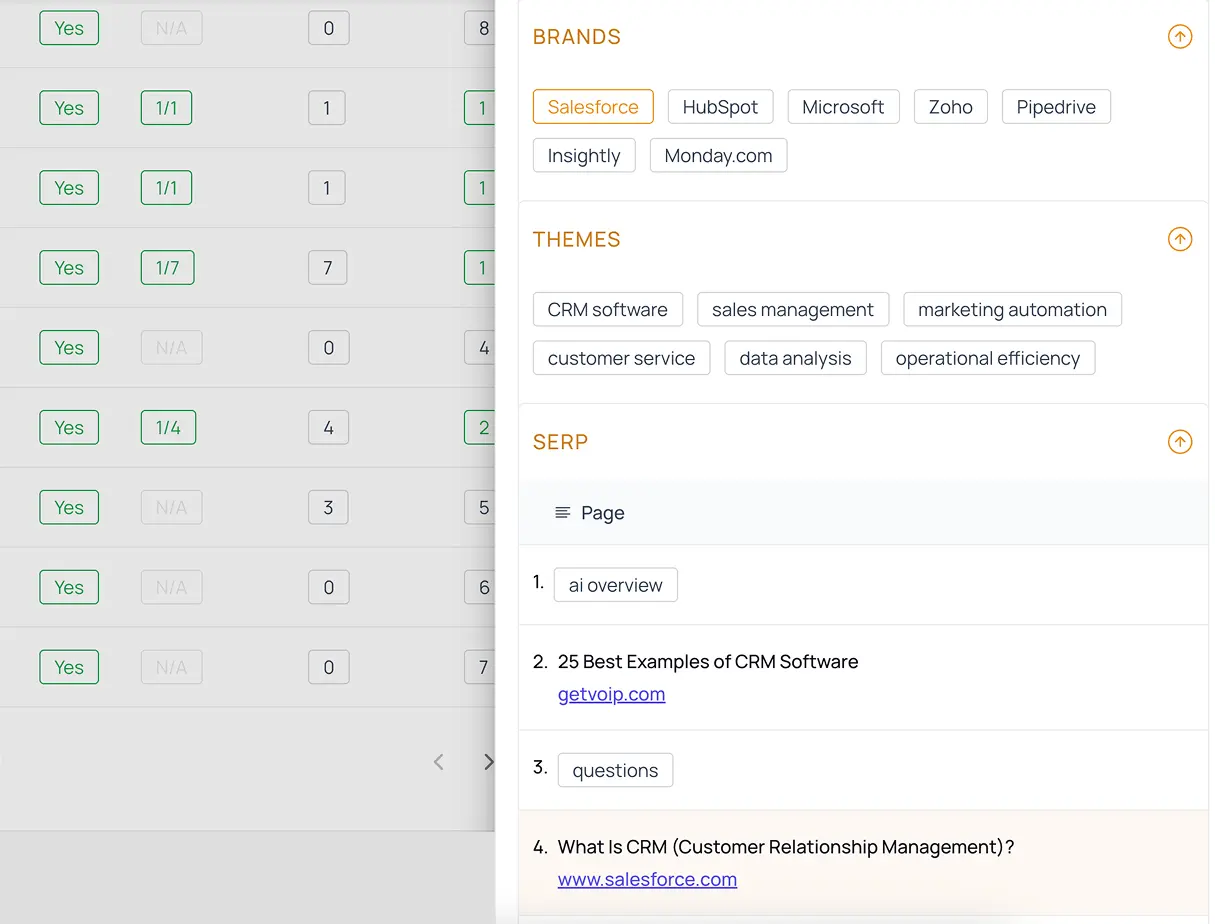The image size is (1215, 924).
Task: Select the Pipedrive brand tag
Action: click(x=1056, y=107)
